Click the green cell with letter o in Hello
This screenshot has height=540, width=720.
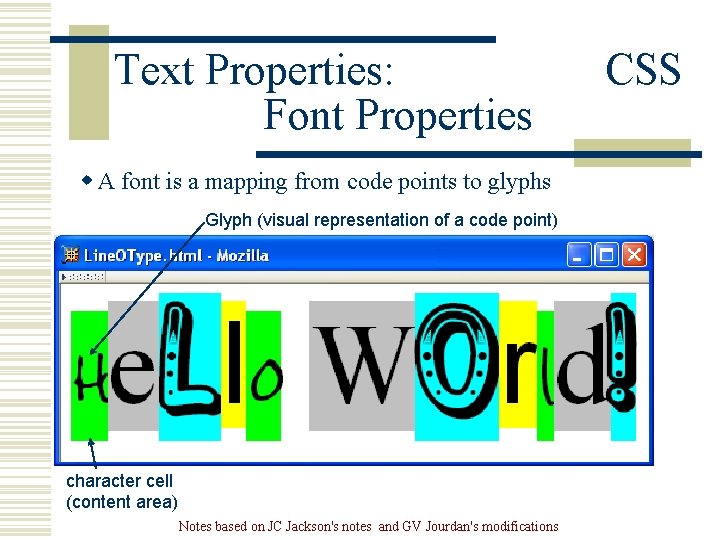point(264,376)
